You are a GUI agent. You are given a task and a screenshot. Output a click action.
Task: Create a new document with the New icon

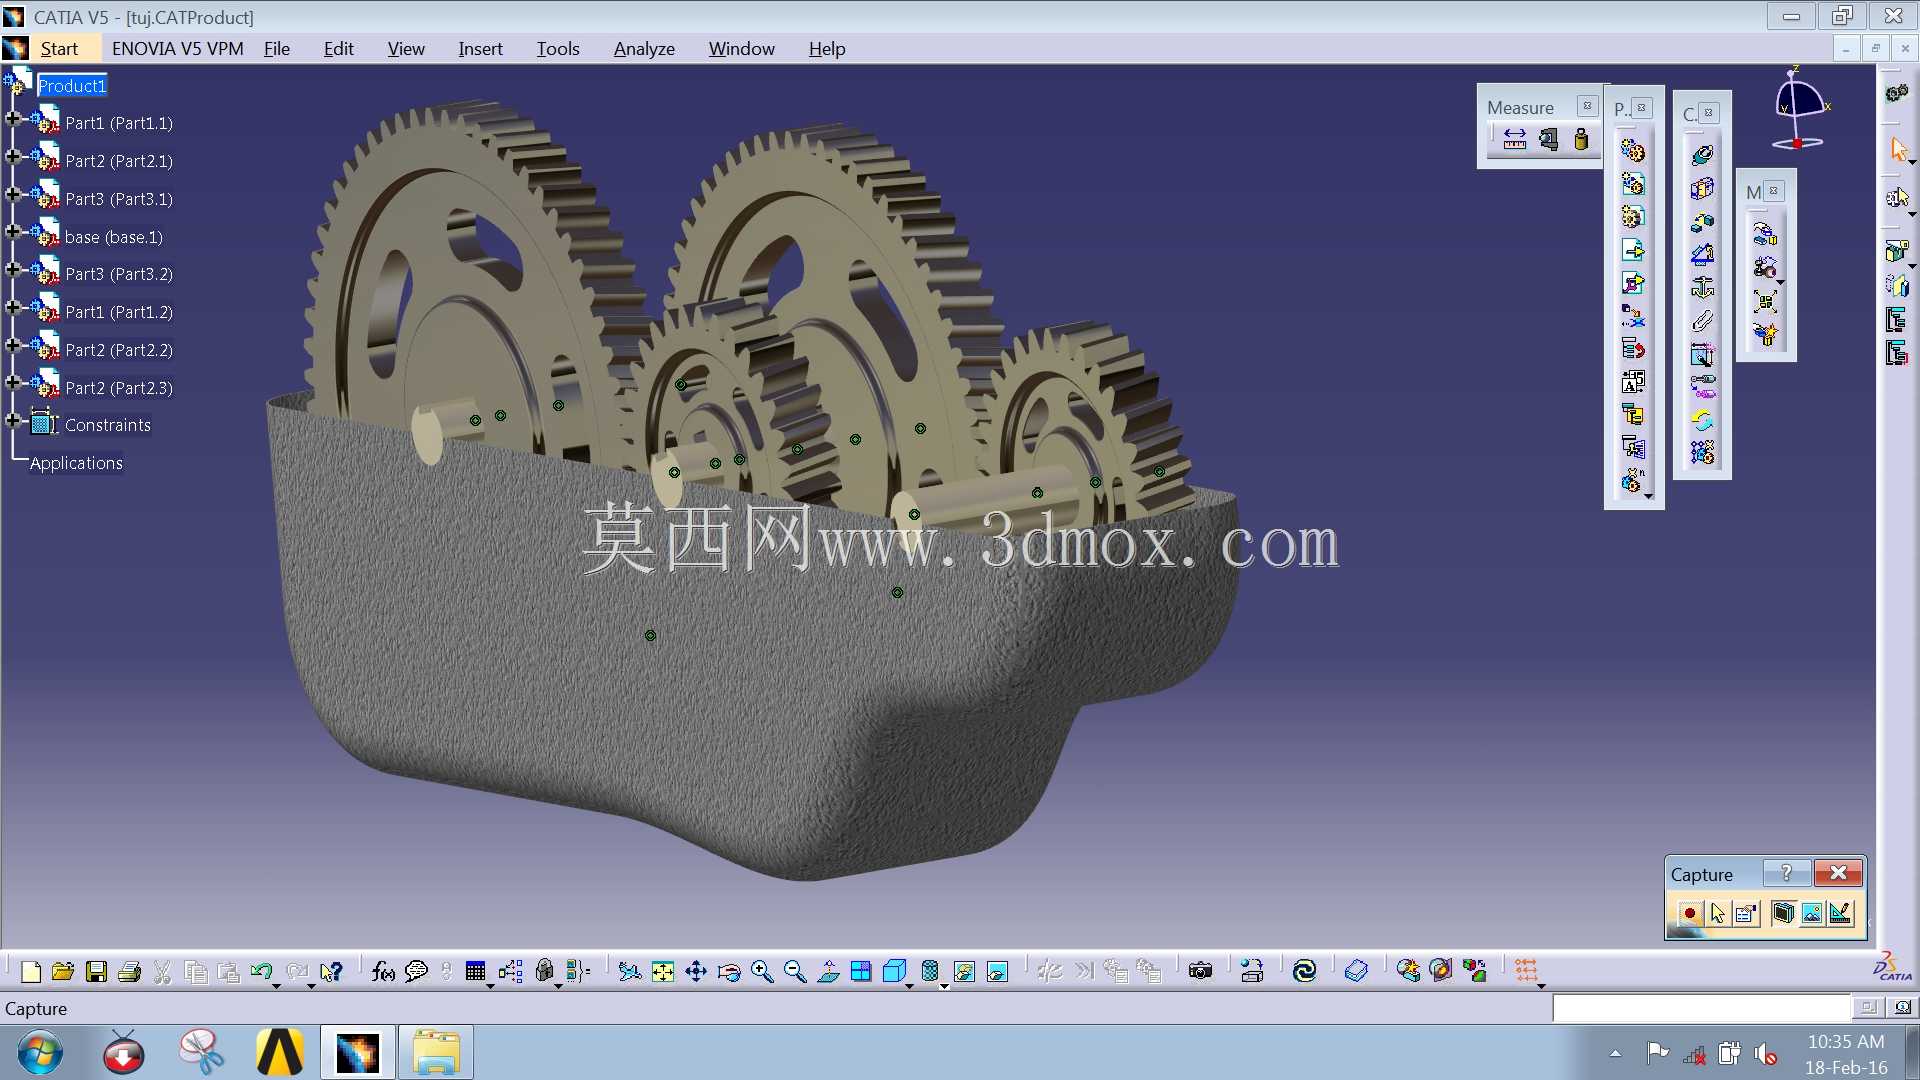[31, 971]
